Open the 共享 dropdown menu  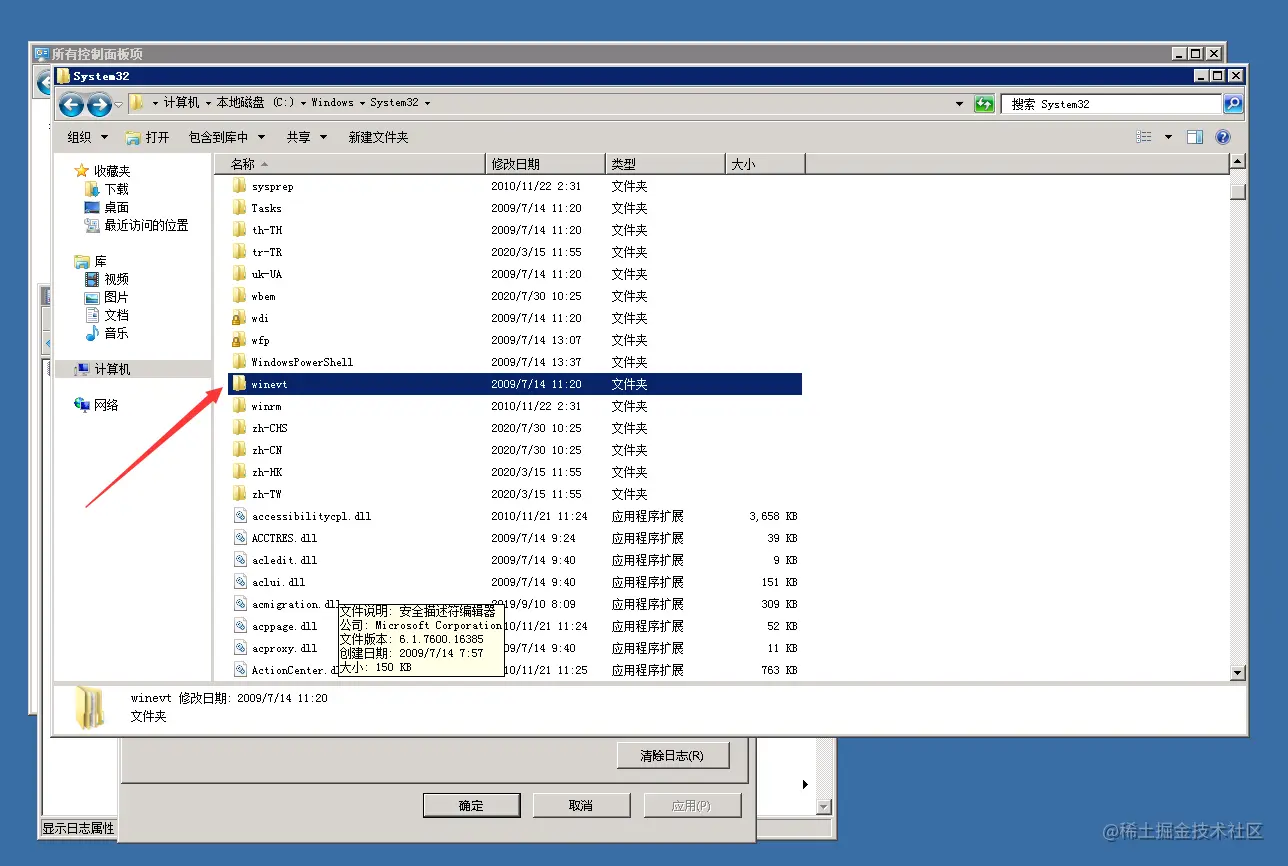[307, 137]
